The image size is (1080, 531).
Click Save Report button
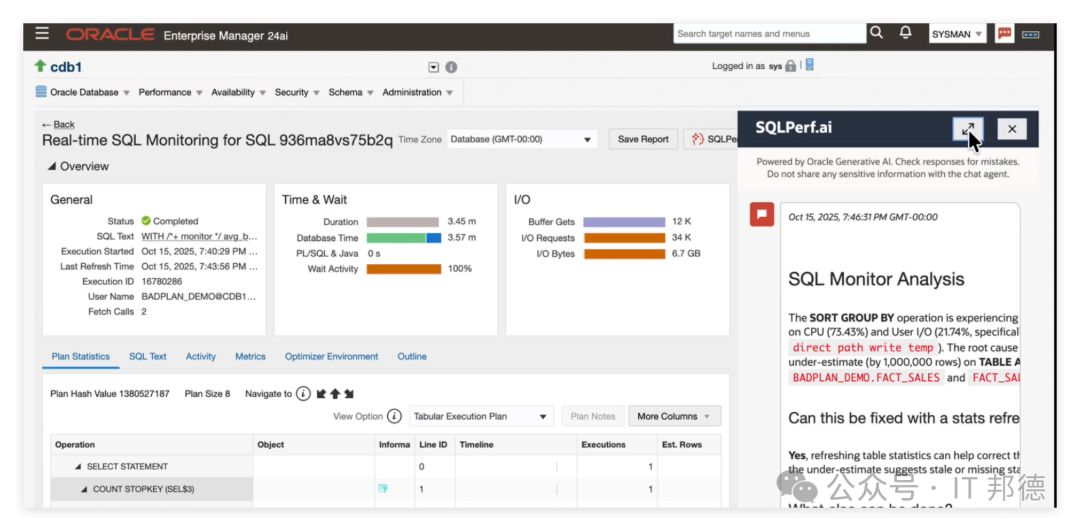[x=643, y=139]
